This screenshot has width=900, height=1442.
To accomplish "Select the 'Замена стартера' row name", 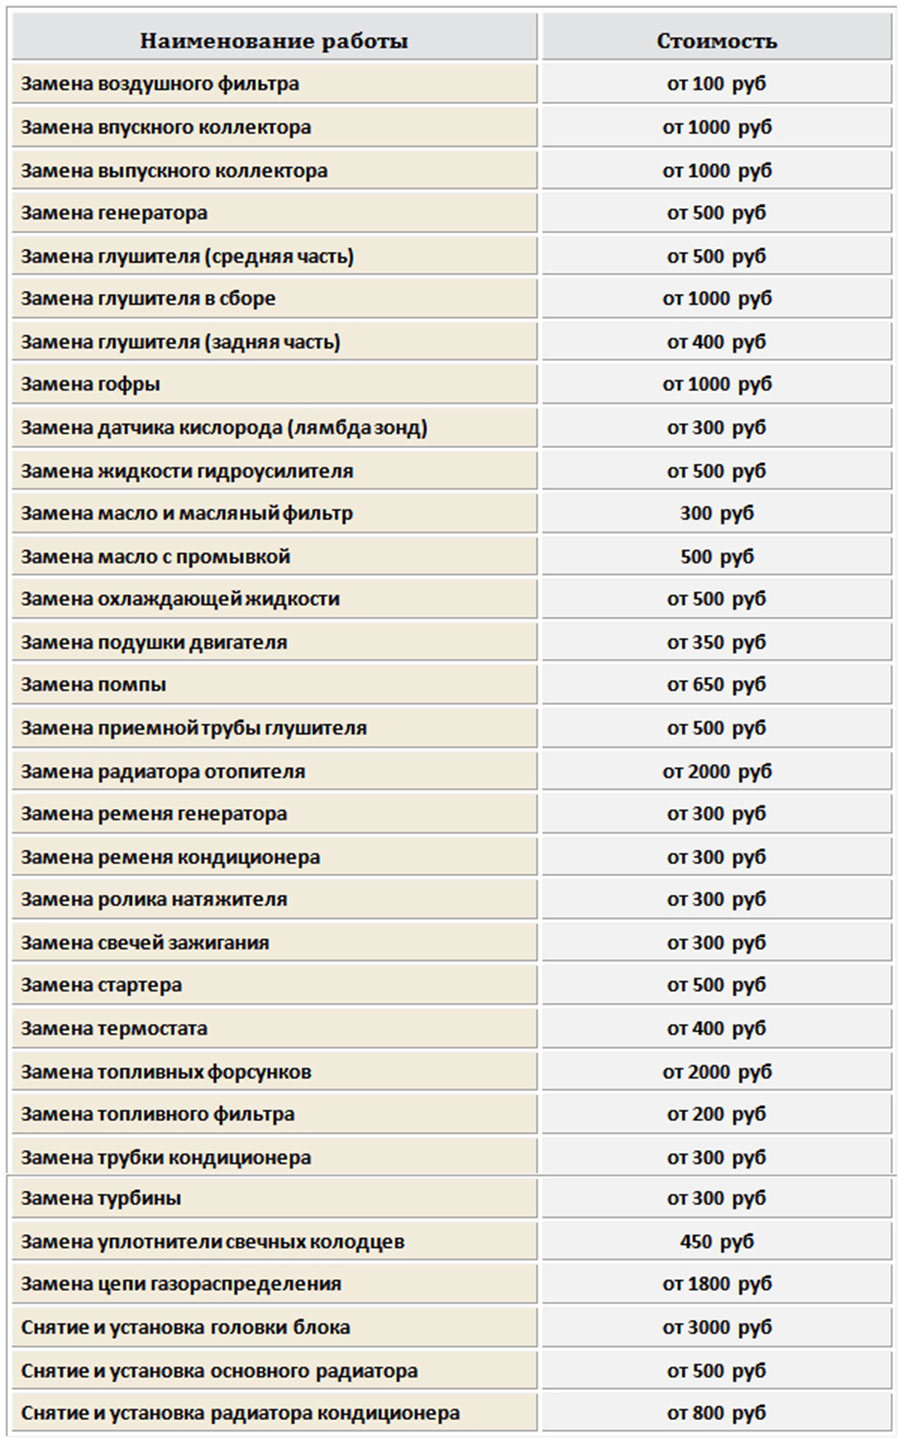I will (101, 985).
